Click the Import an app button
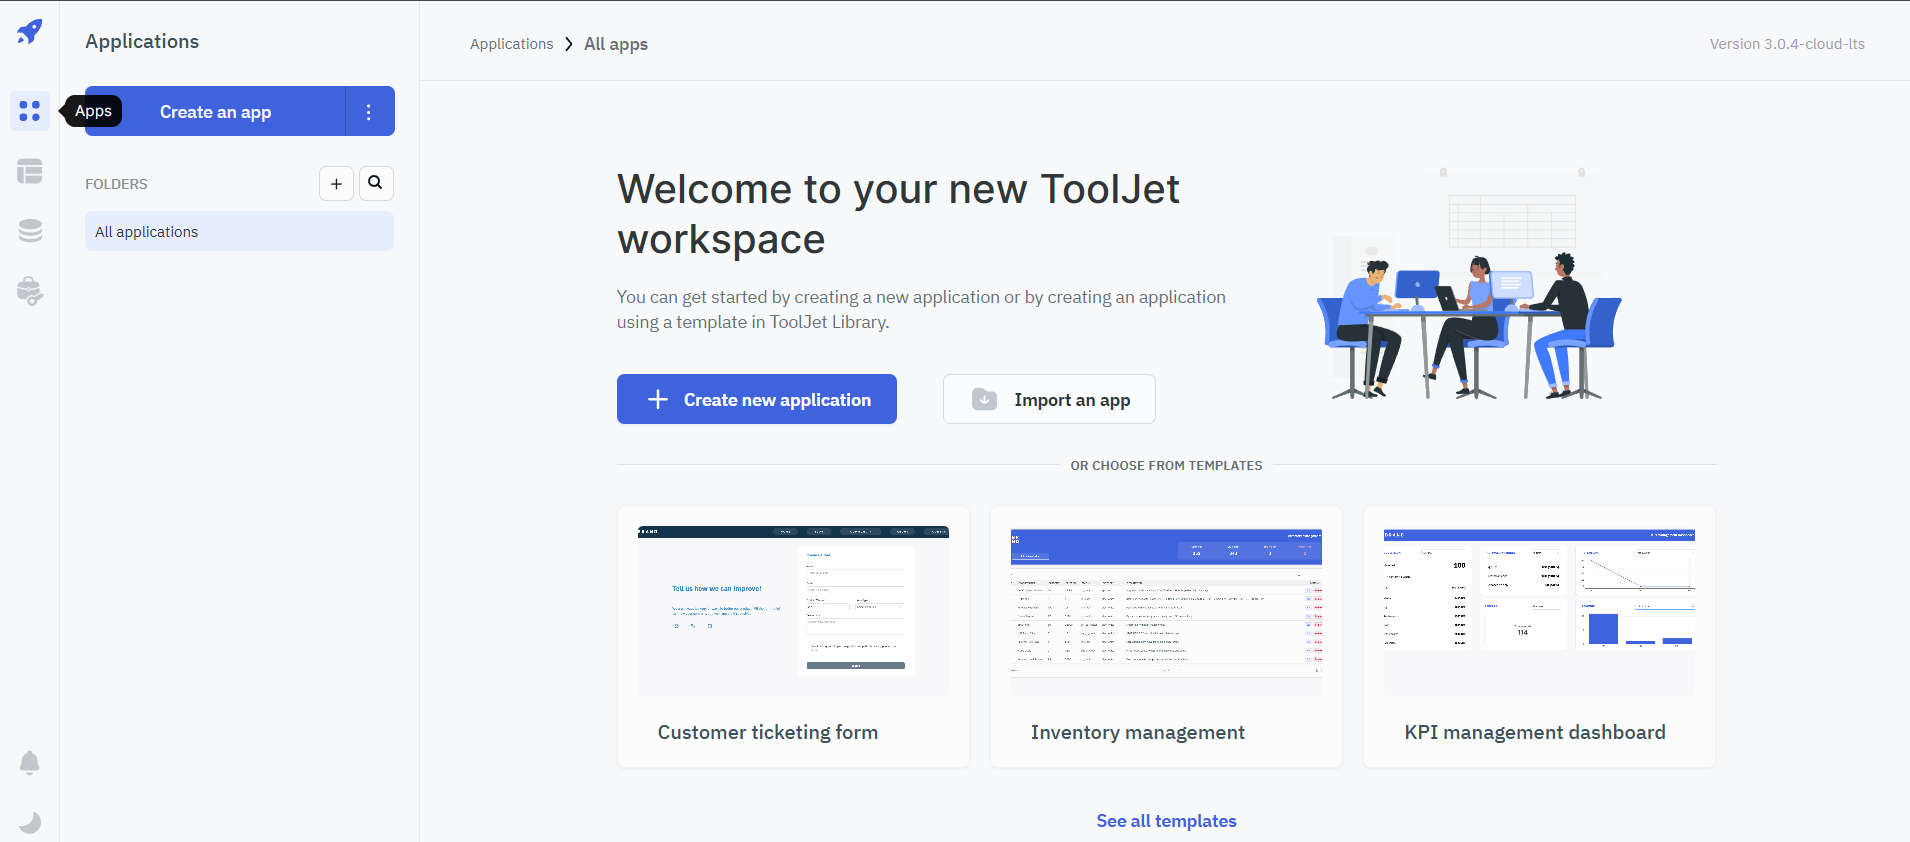The height and width of the screenshot is (842, 1910). coord(1049,400)
